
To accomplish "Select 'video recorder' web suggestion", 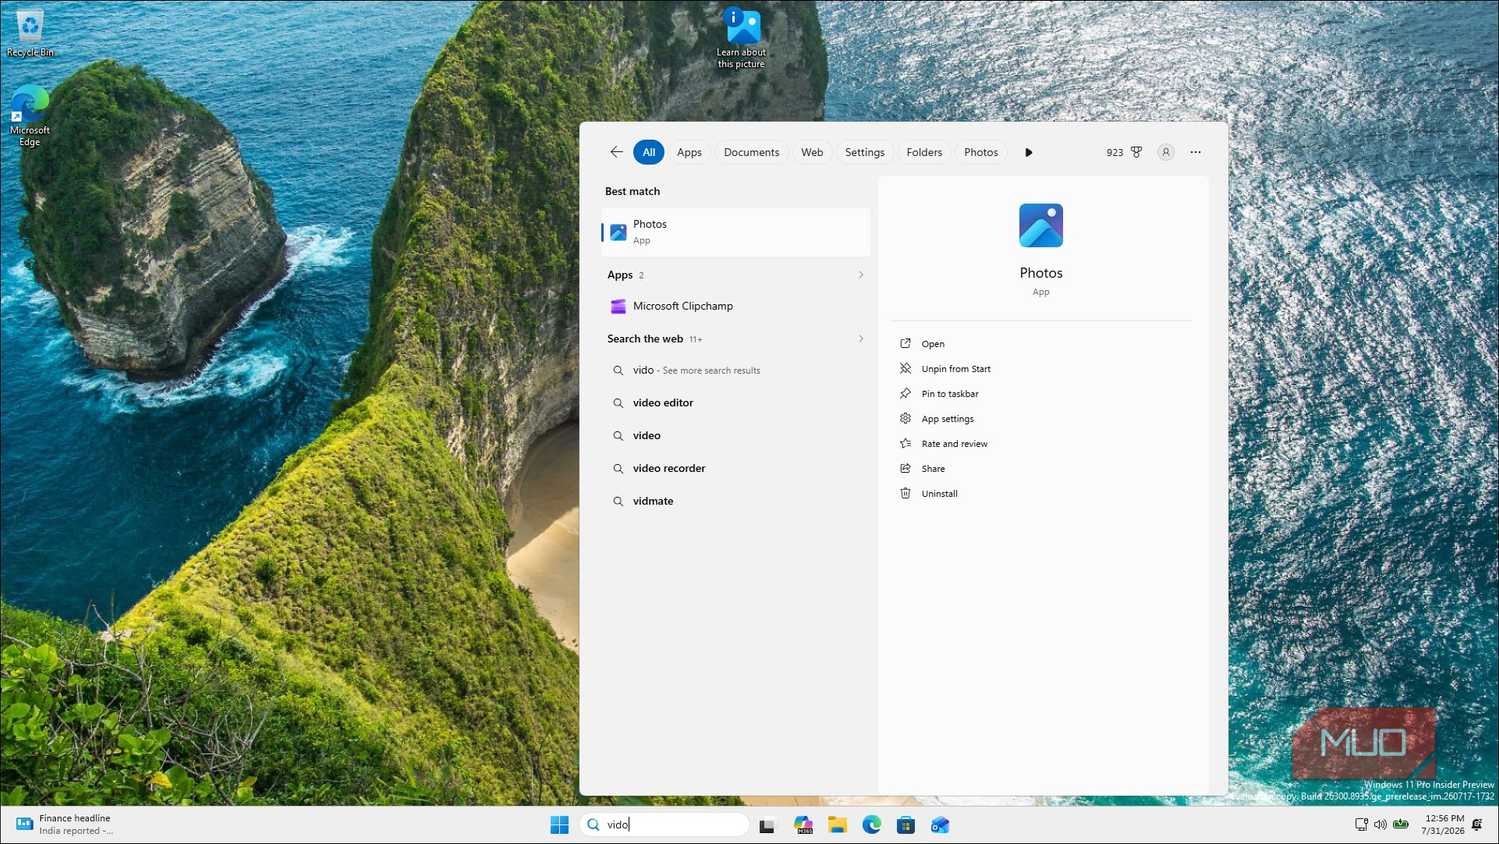I will point(735,468).
